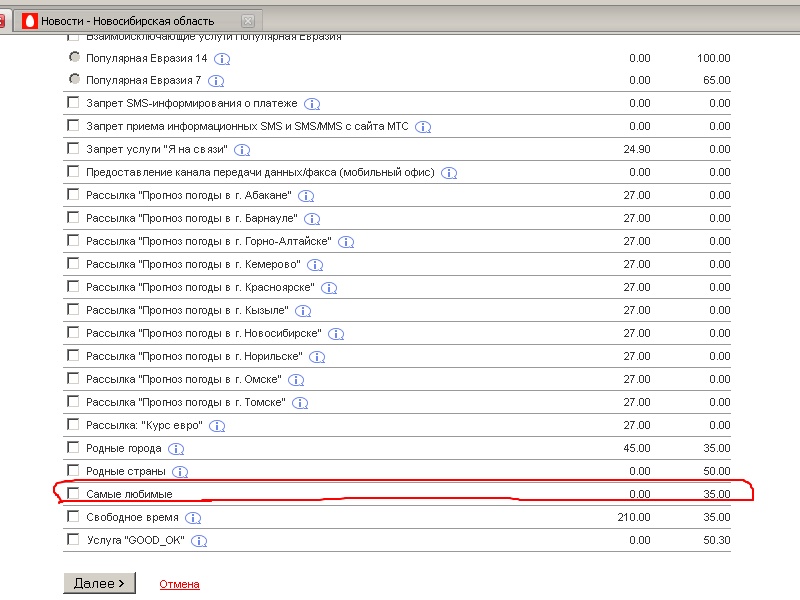This screenshot has width=800, height=600.
Task: Check the Услуга "GOOD_OK" checkbox
Action: click(x=73, y=540)
